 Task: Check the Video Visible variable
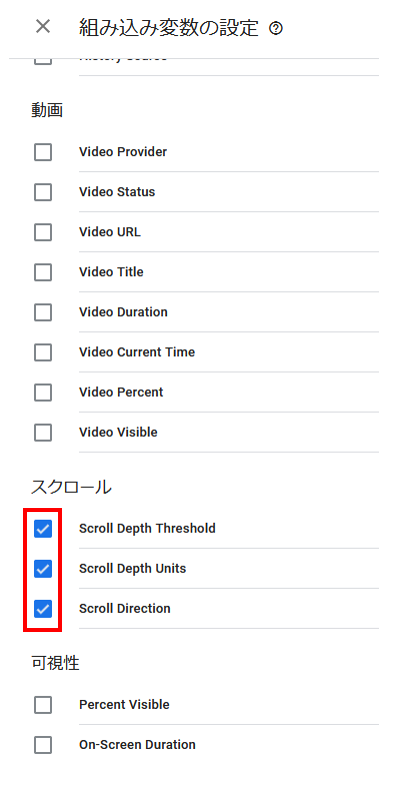click(x=43, y=433)
